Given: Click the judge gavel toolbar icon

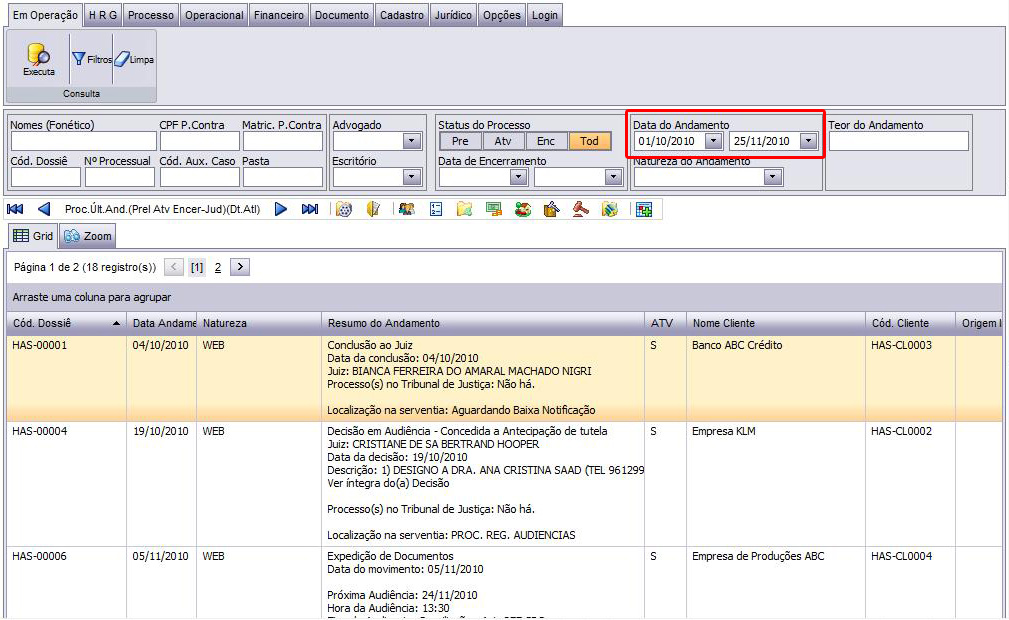Looking at the screenshot, I should [580, 209].
